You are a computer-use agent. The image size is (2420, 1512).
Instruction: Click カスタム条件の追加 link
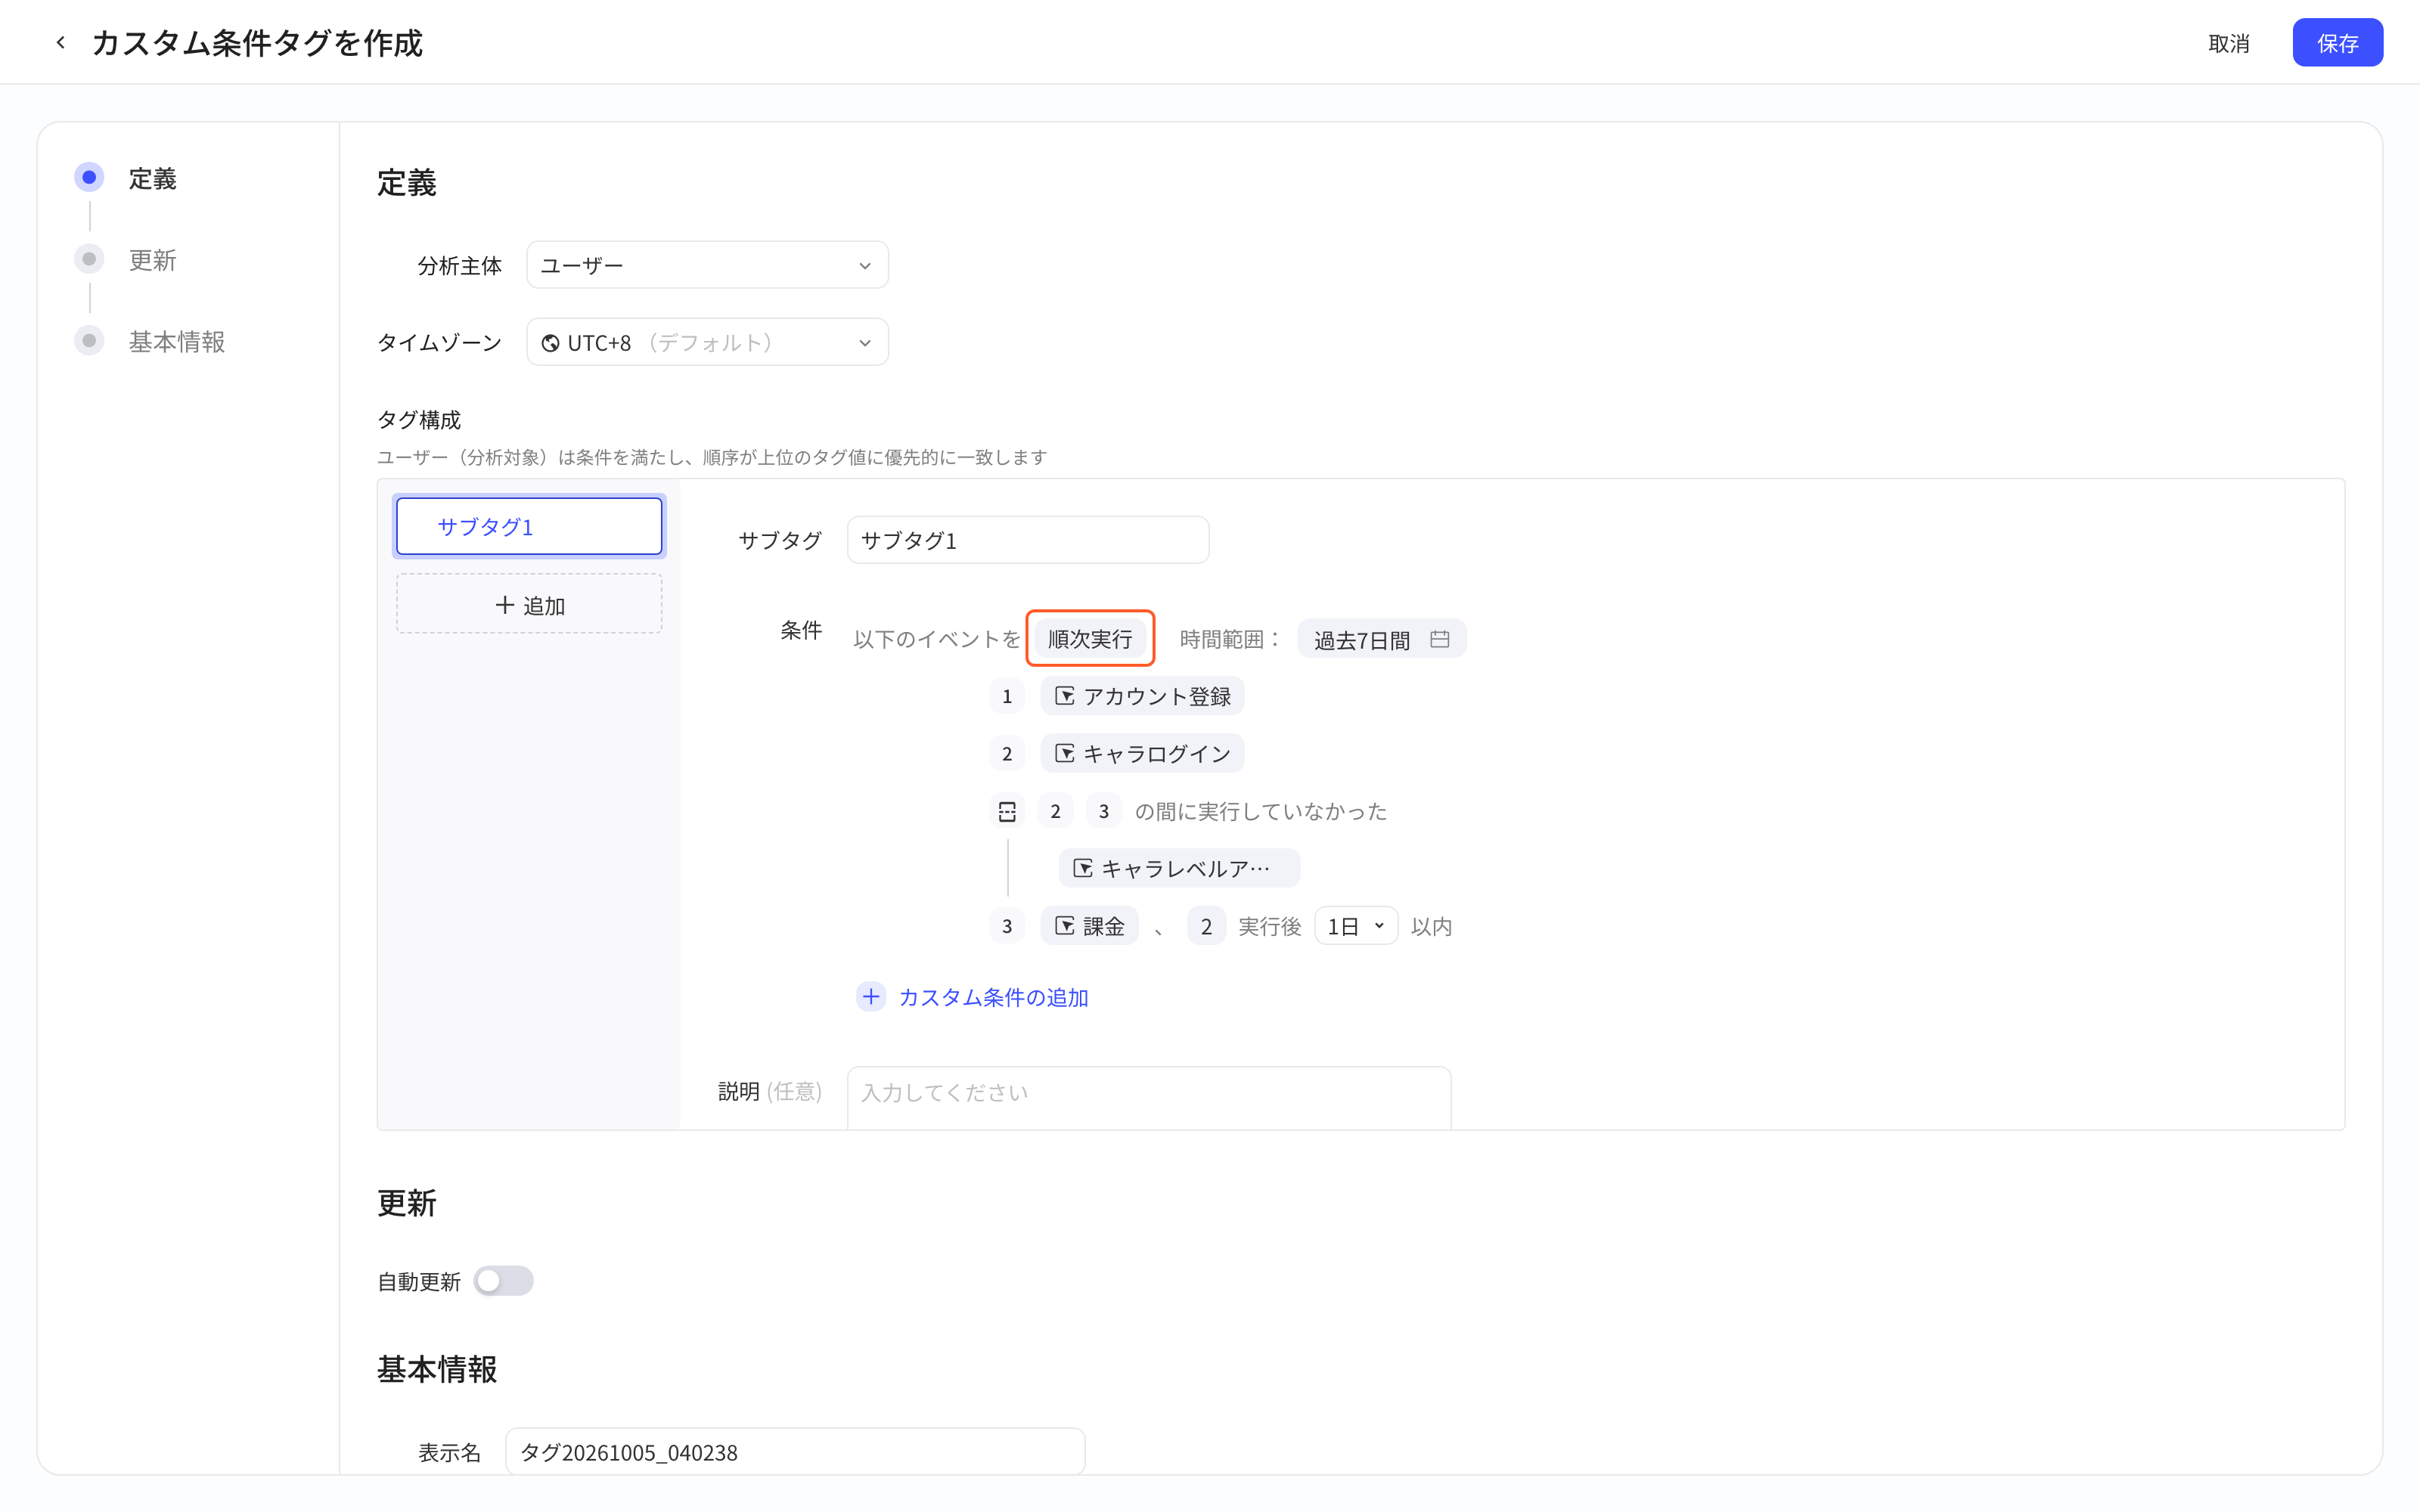(993, 997)
